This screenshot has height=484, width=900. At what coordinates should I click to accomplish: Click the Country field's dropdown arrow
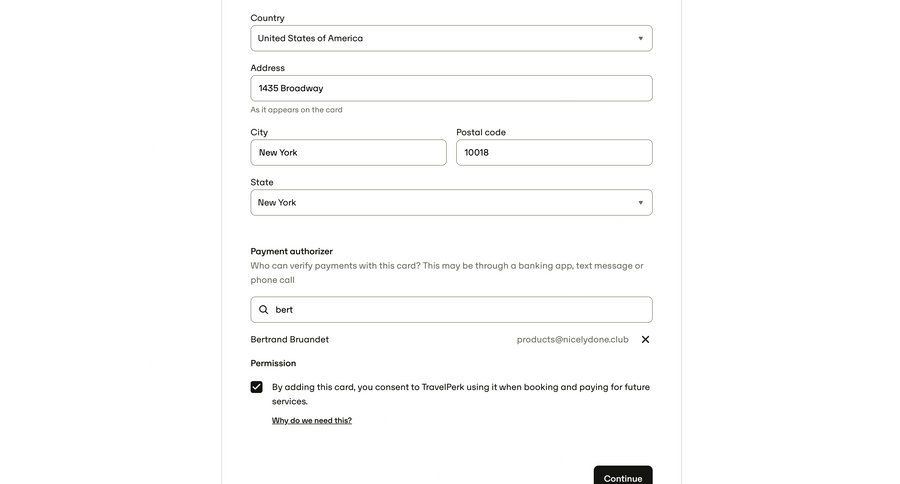(x=641, y=38)
